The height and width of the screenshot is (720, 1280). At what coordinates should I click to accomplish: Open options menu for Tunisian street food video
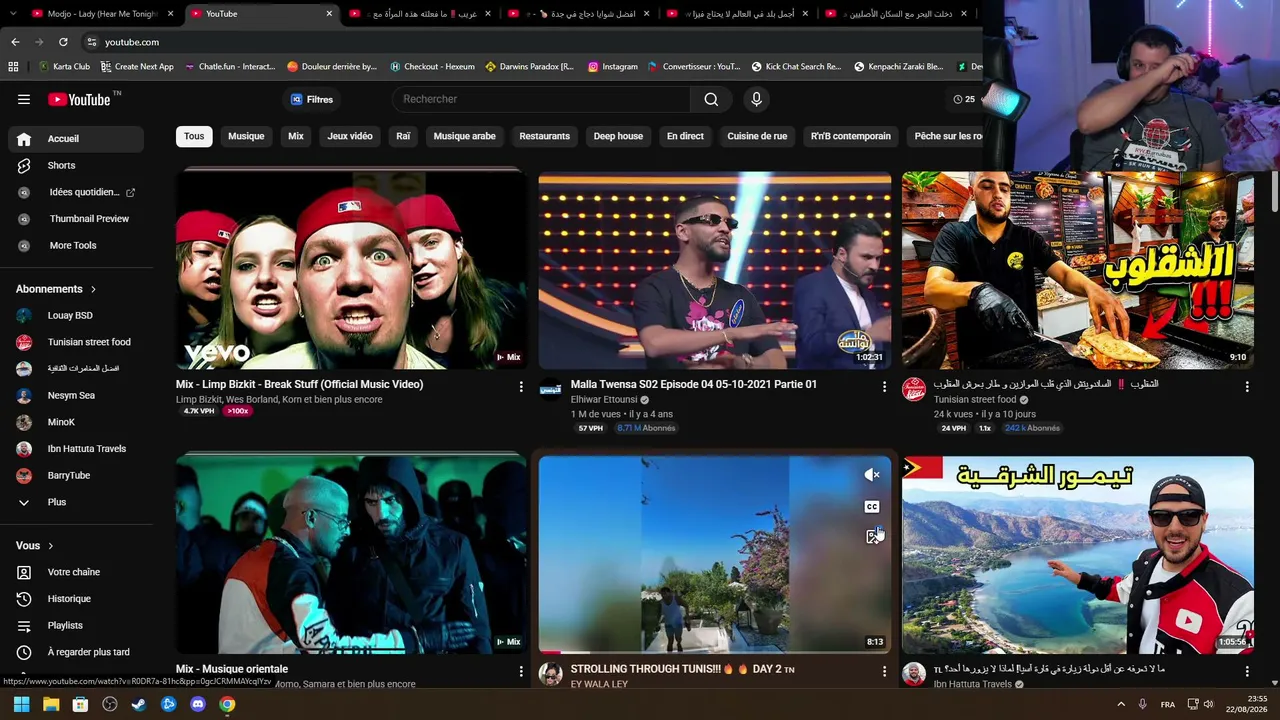pos(1247,386)
